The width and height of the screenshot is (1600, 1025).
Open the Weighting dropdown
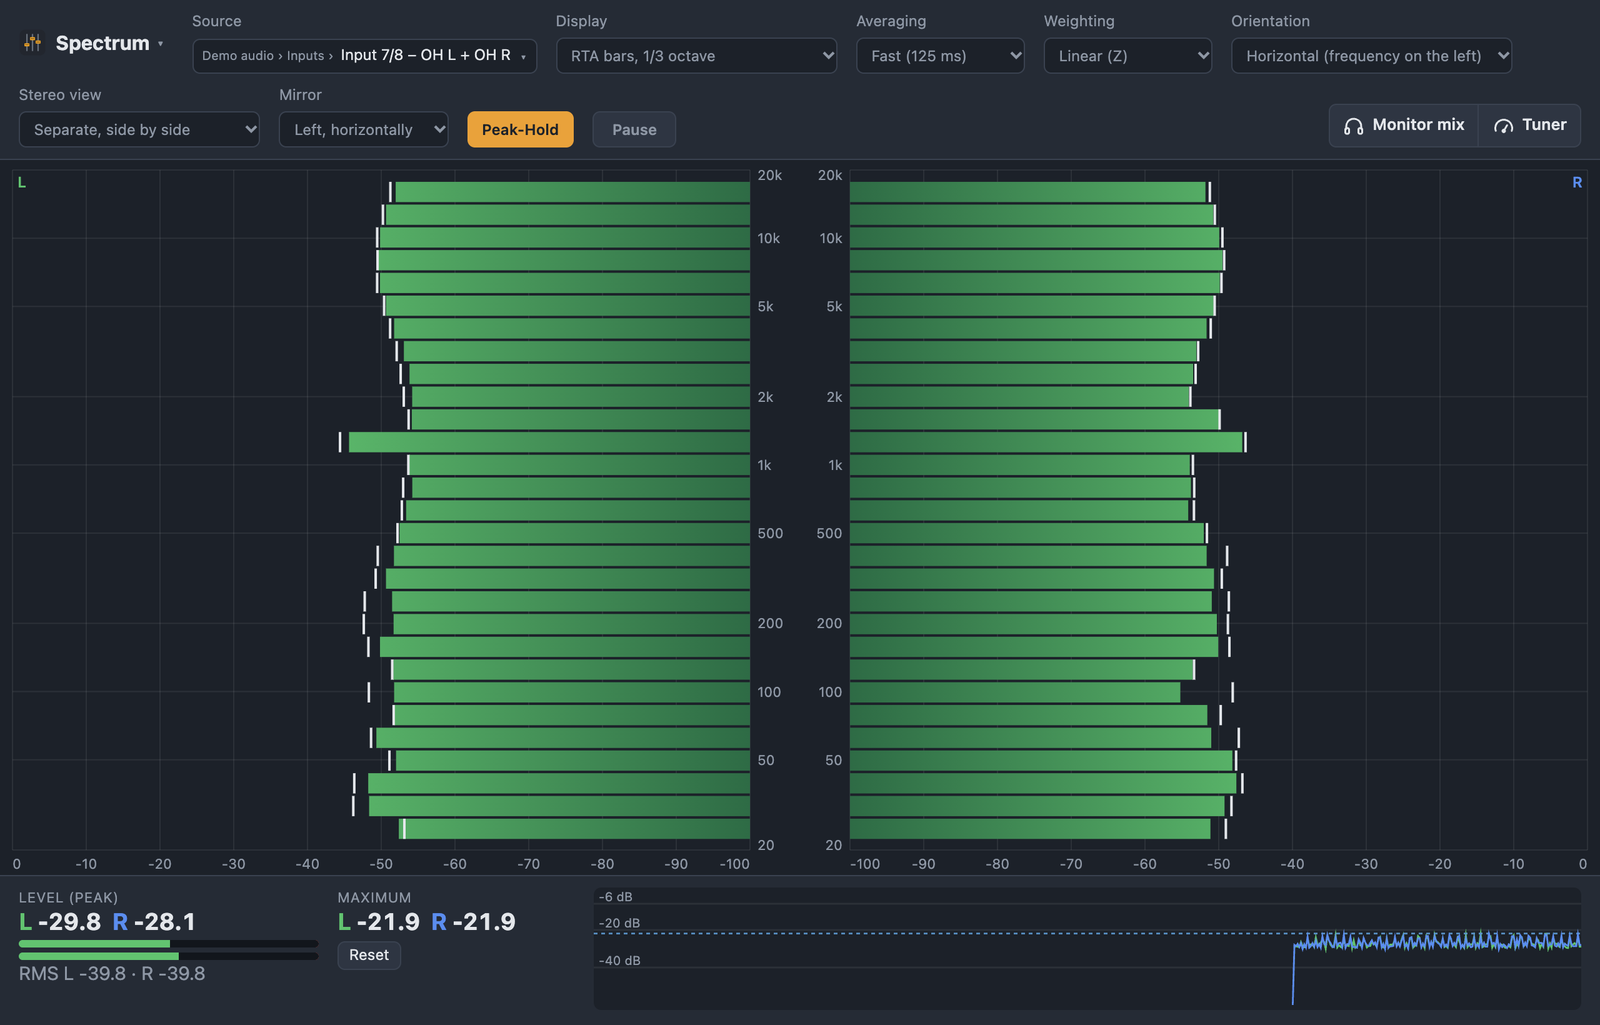coord(1128,56)
